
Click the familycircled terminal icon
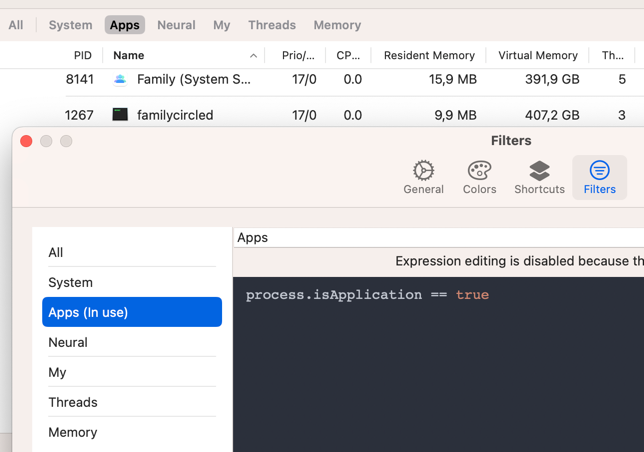coord(120,115)
